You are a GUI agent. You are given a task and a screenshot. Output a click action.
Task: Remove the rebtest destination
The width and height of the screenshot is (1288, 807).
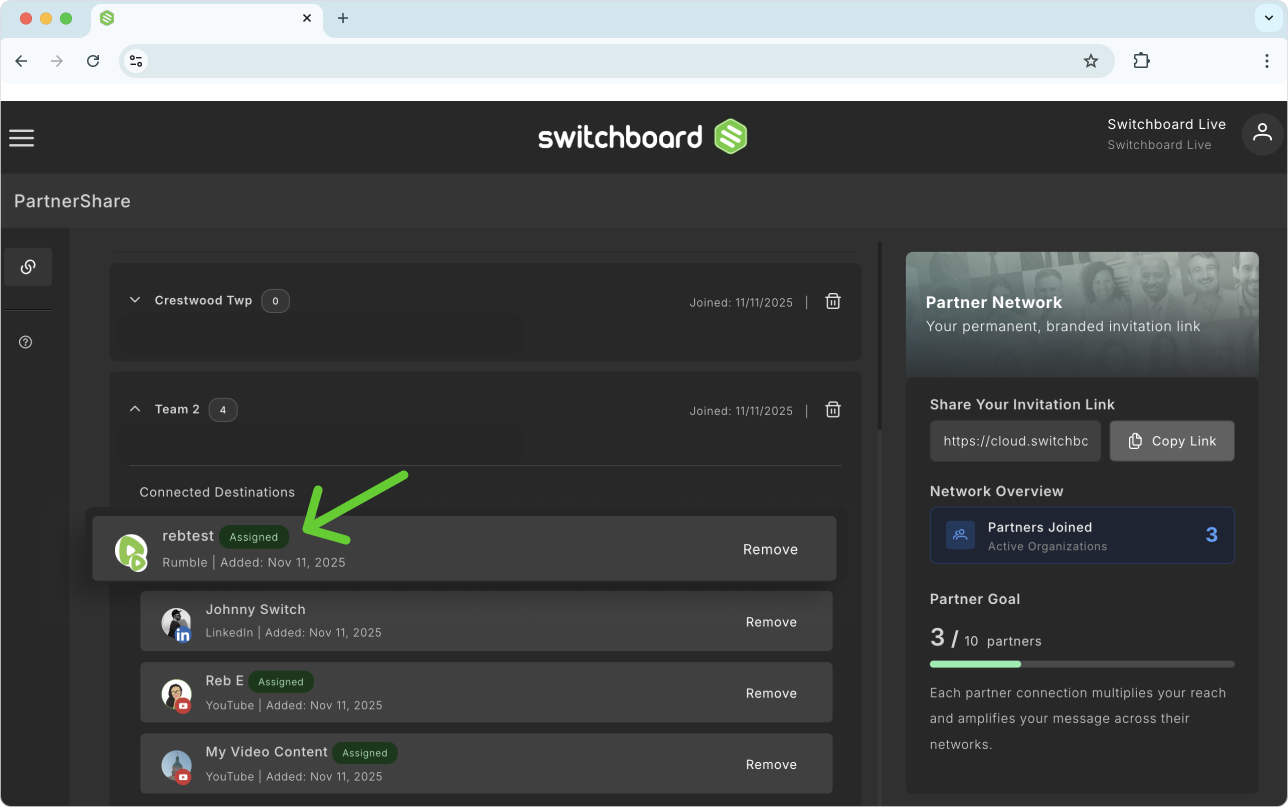[770, 549]
